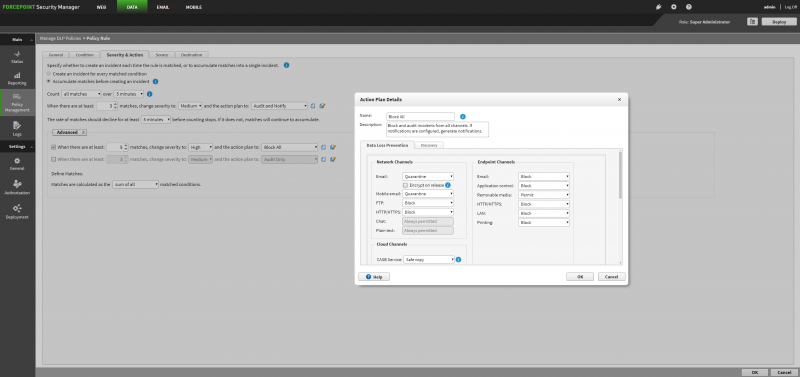The image size is (800, 377).
Task: Click info icon next to 5 minutes count dropdown
Action: pyautogui.click(x=149, y=94)
